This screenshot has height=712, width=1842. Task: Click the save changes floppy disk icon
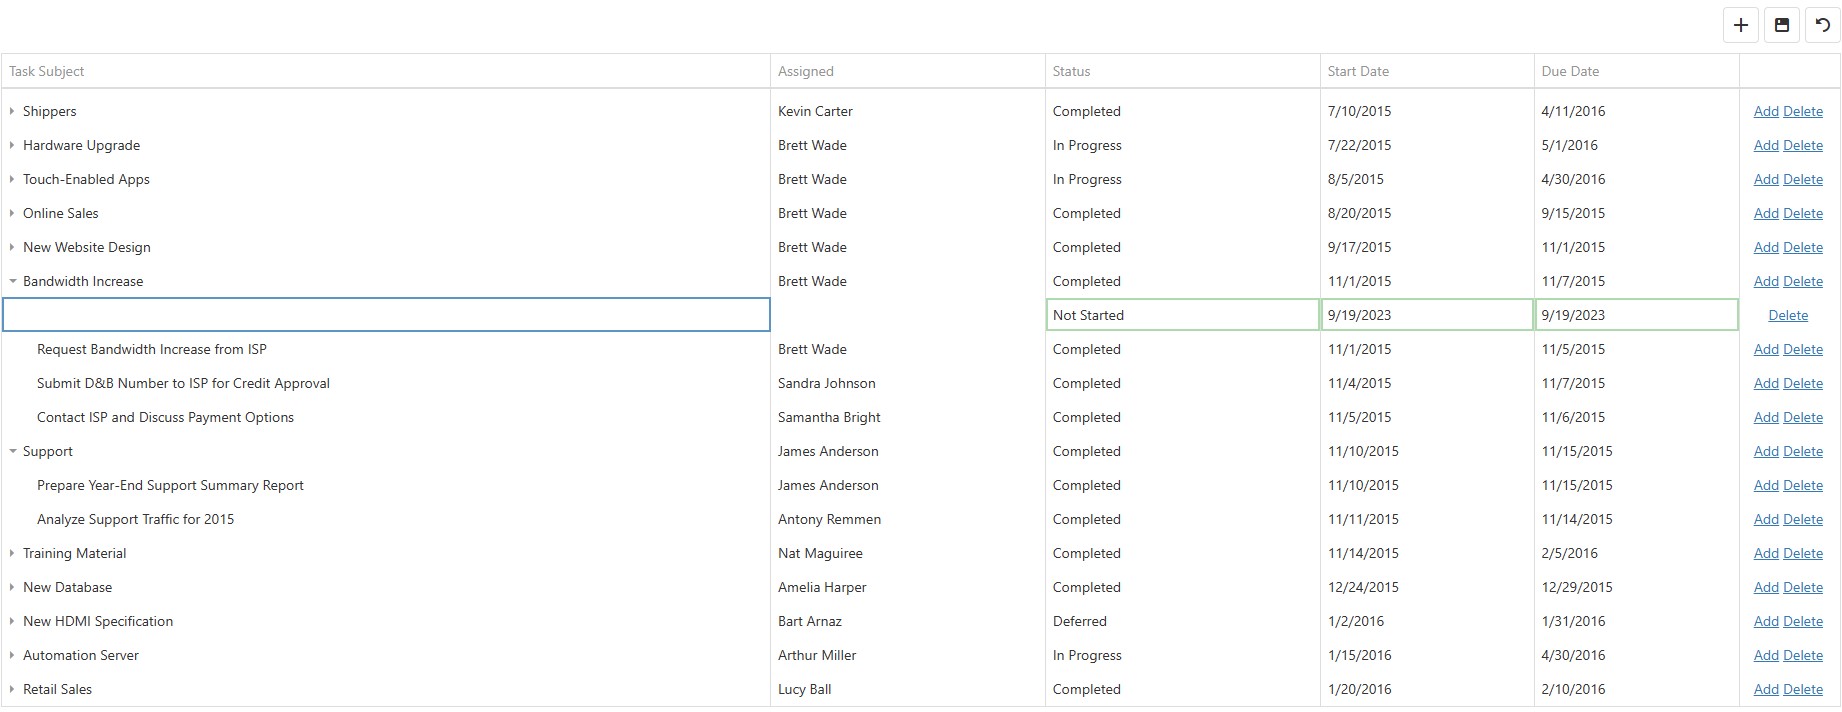point(1782,26)
